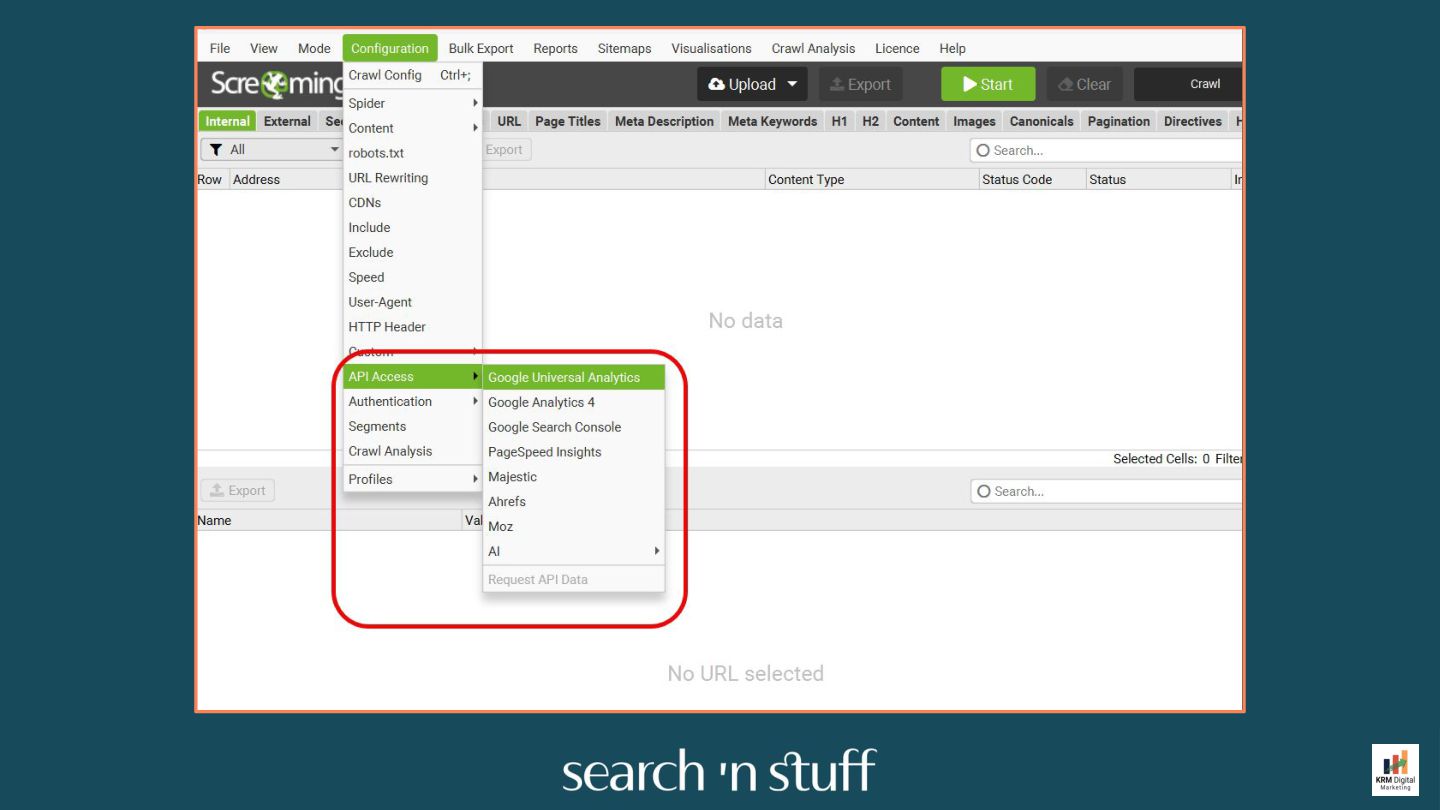Expand the AI submenu
Image resolution: width=1440 pixels, height=810 pixels.
574,551
